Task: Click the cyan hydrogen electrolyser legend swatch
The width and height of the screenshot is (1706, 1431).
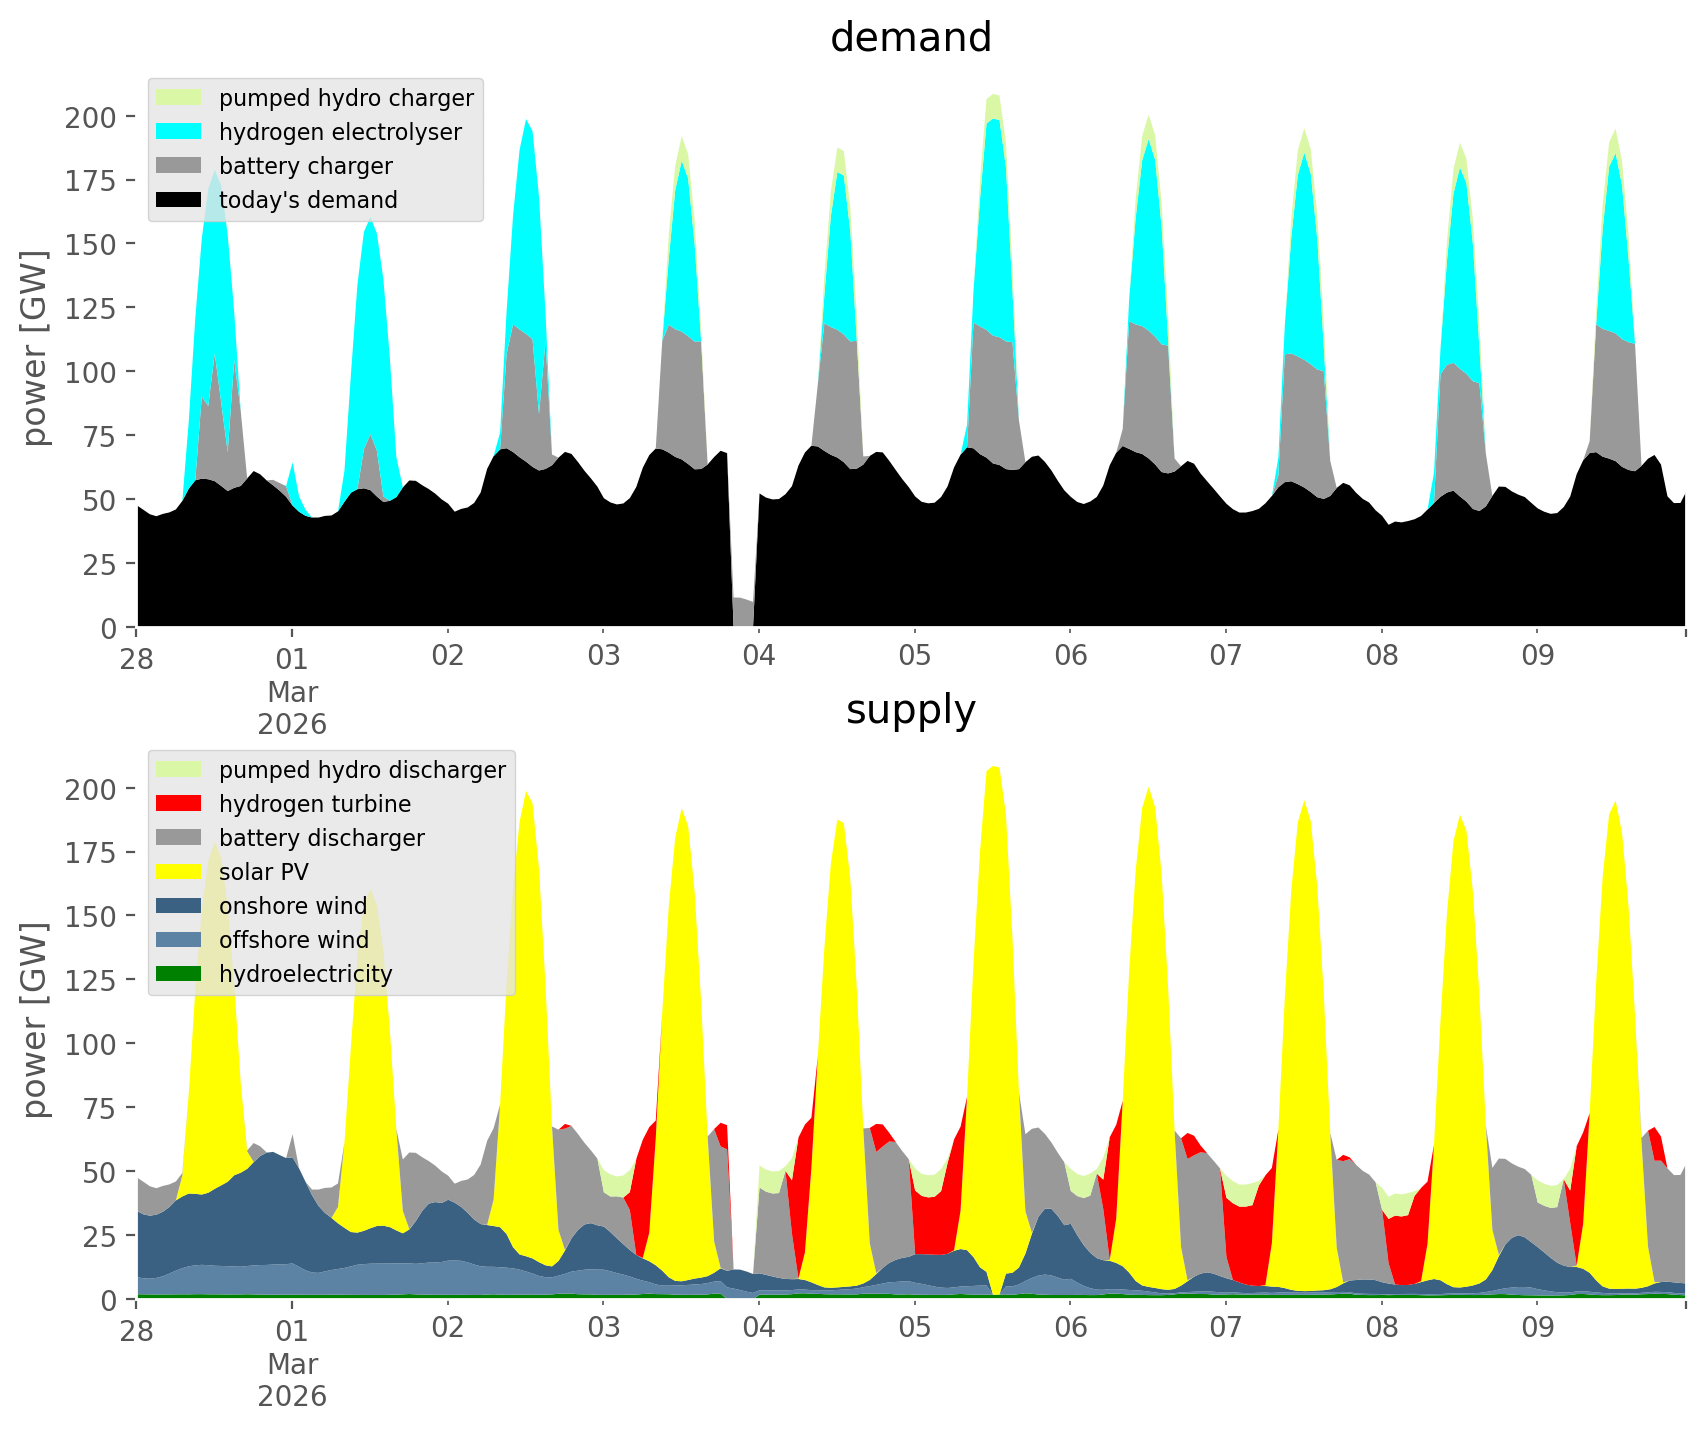Action: pyautogui.click(x=179, y=132)
